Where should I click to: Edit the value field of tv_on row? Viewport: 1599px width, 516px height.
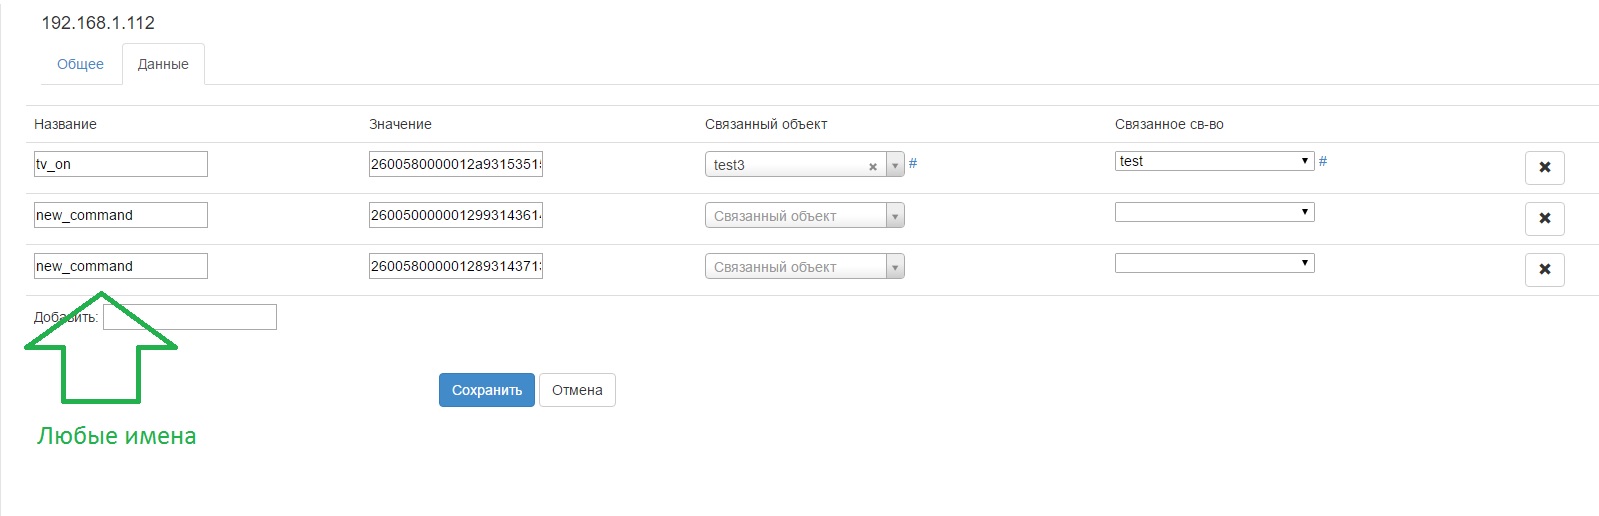456,164
